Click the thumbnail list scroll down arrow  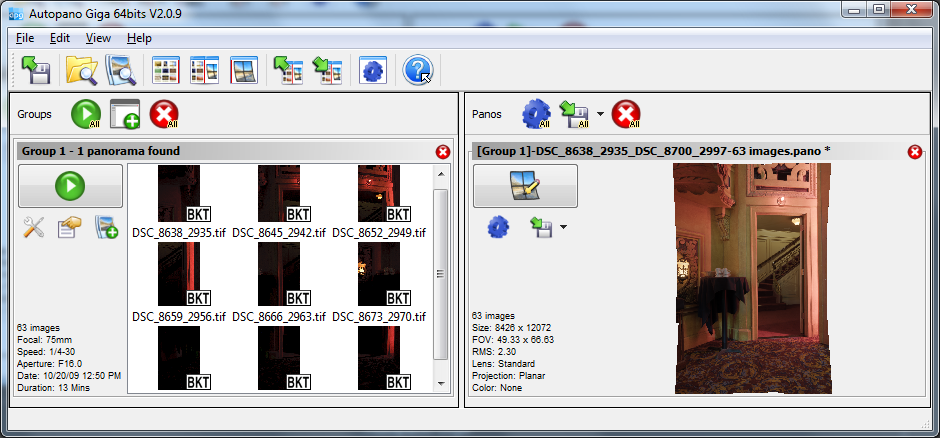(441, 383)
